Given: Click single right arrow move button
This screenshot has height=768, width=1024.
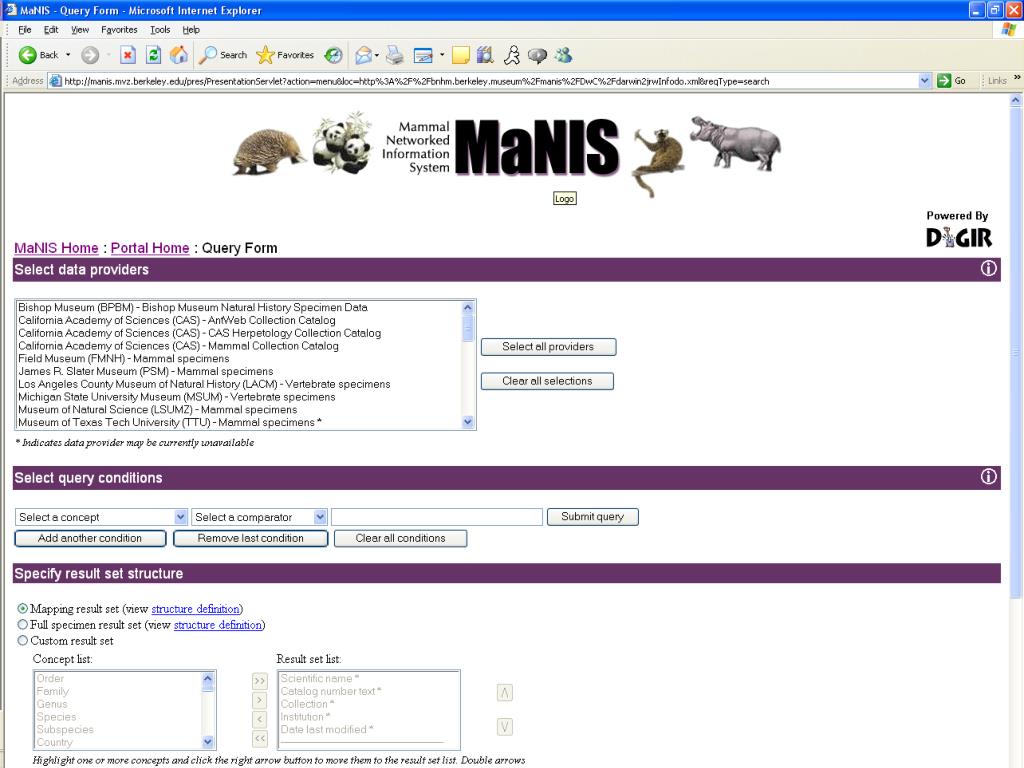Looking at the screenshot, I should (x=260, y=701).
